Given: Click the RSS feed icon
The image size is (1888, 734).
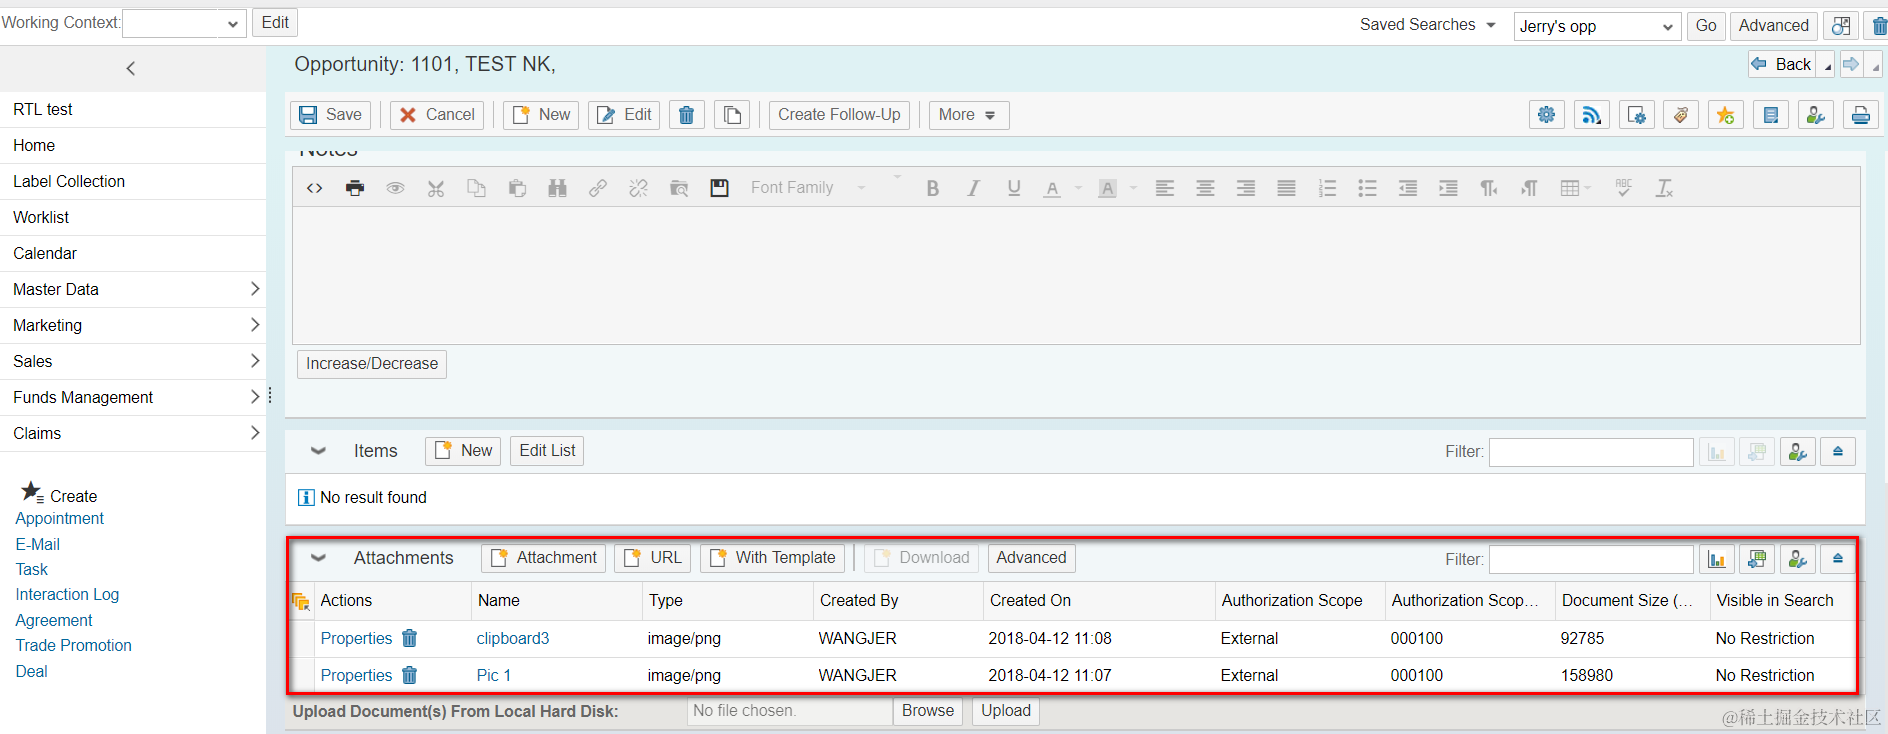Looking at the screenshot, I should [1591, 115].
